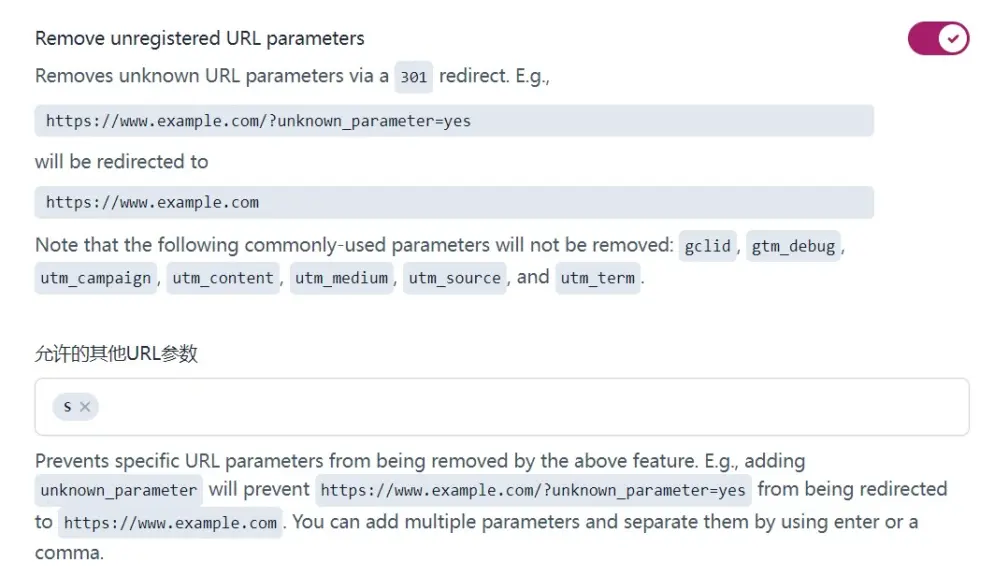The width and height of the screenshot is (994, 576).
Task: Click the 允许的其他URL参数 section label
Action: [118, 353]
